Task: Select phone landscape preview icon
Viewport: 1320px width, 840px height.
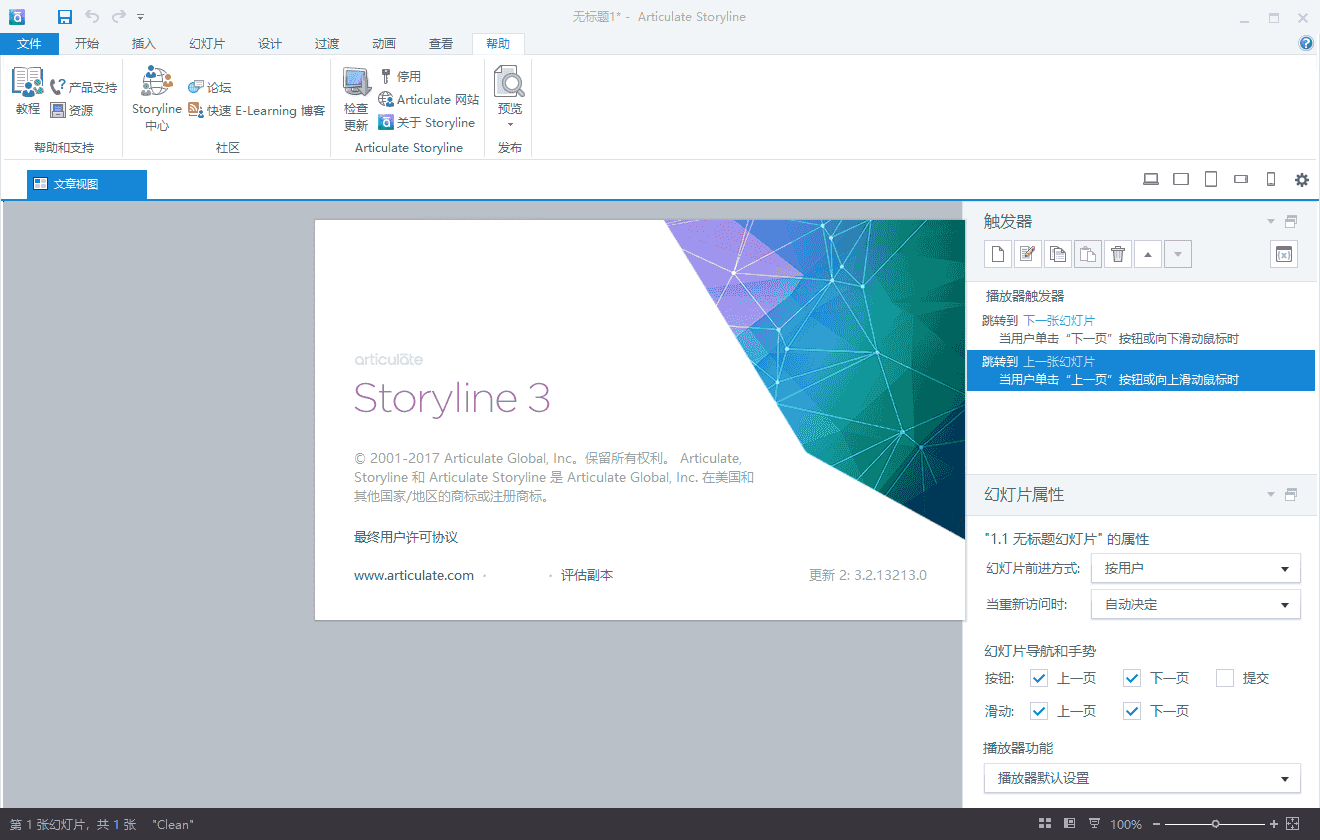Action: pyautogui.click(x=1241, y=180)
